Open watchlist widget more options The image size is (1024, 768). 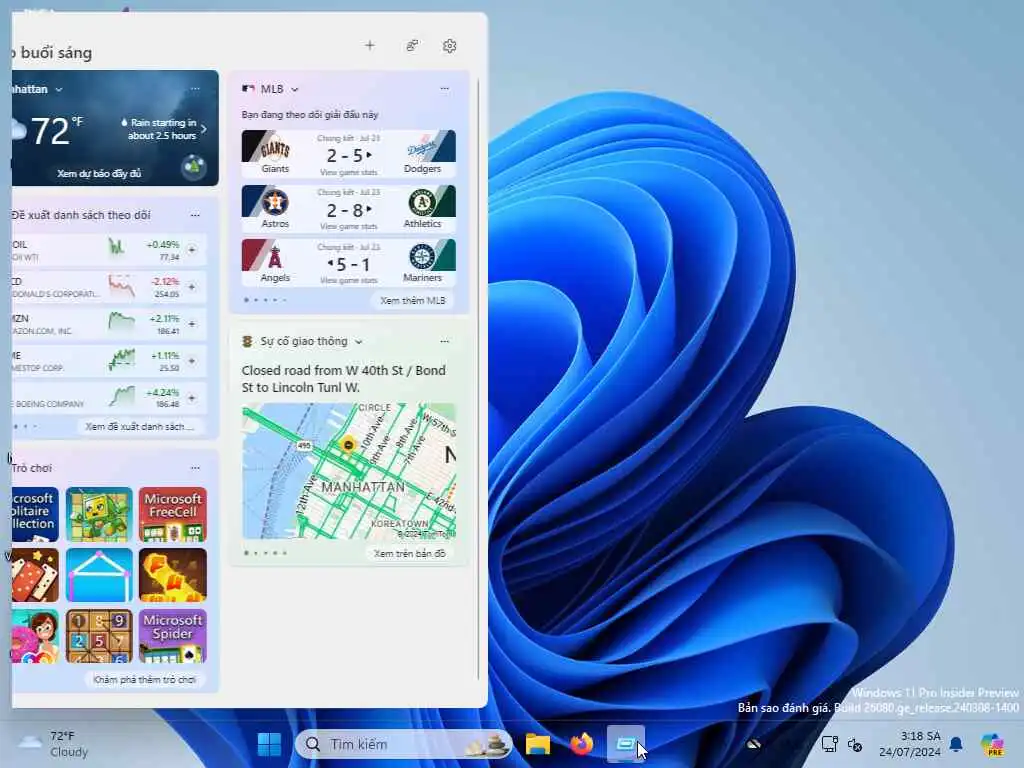(195, 215)
